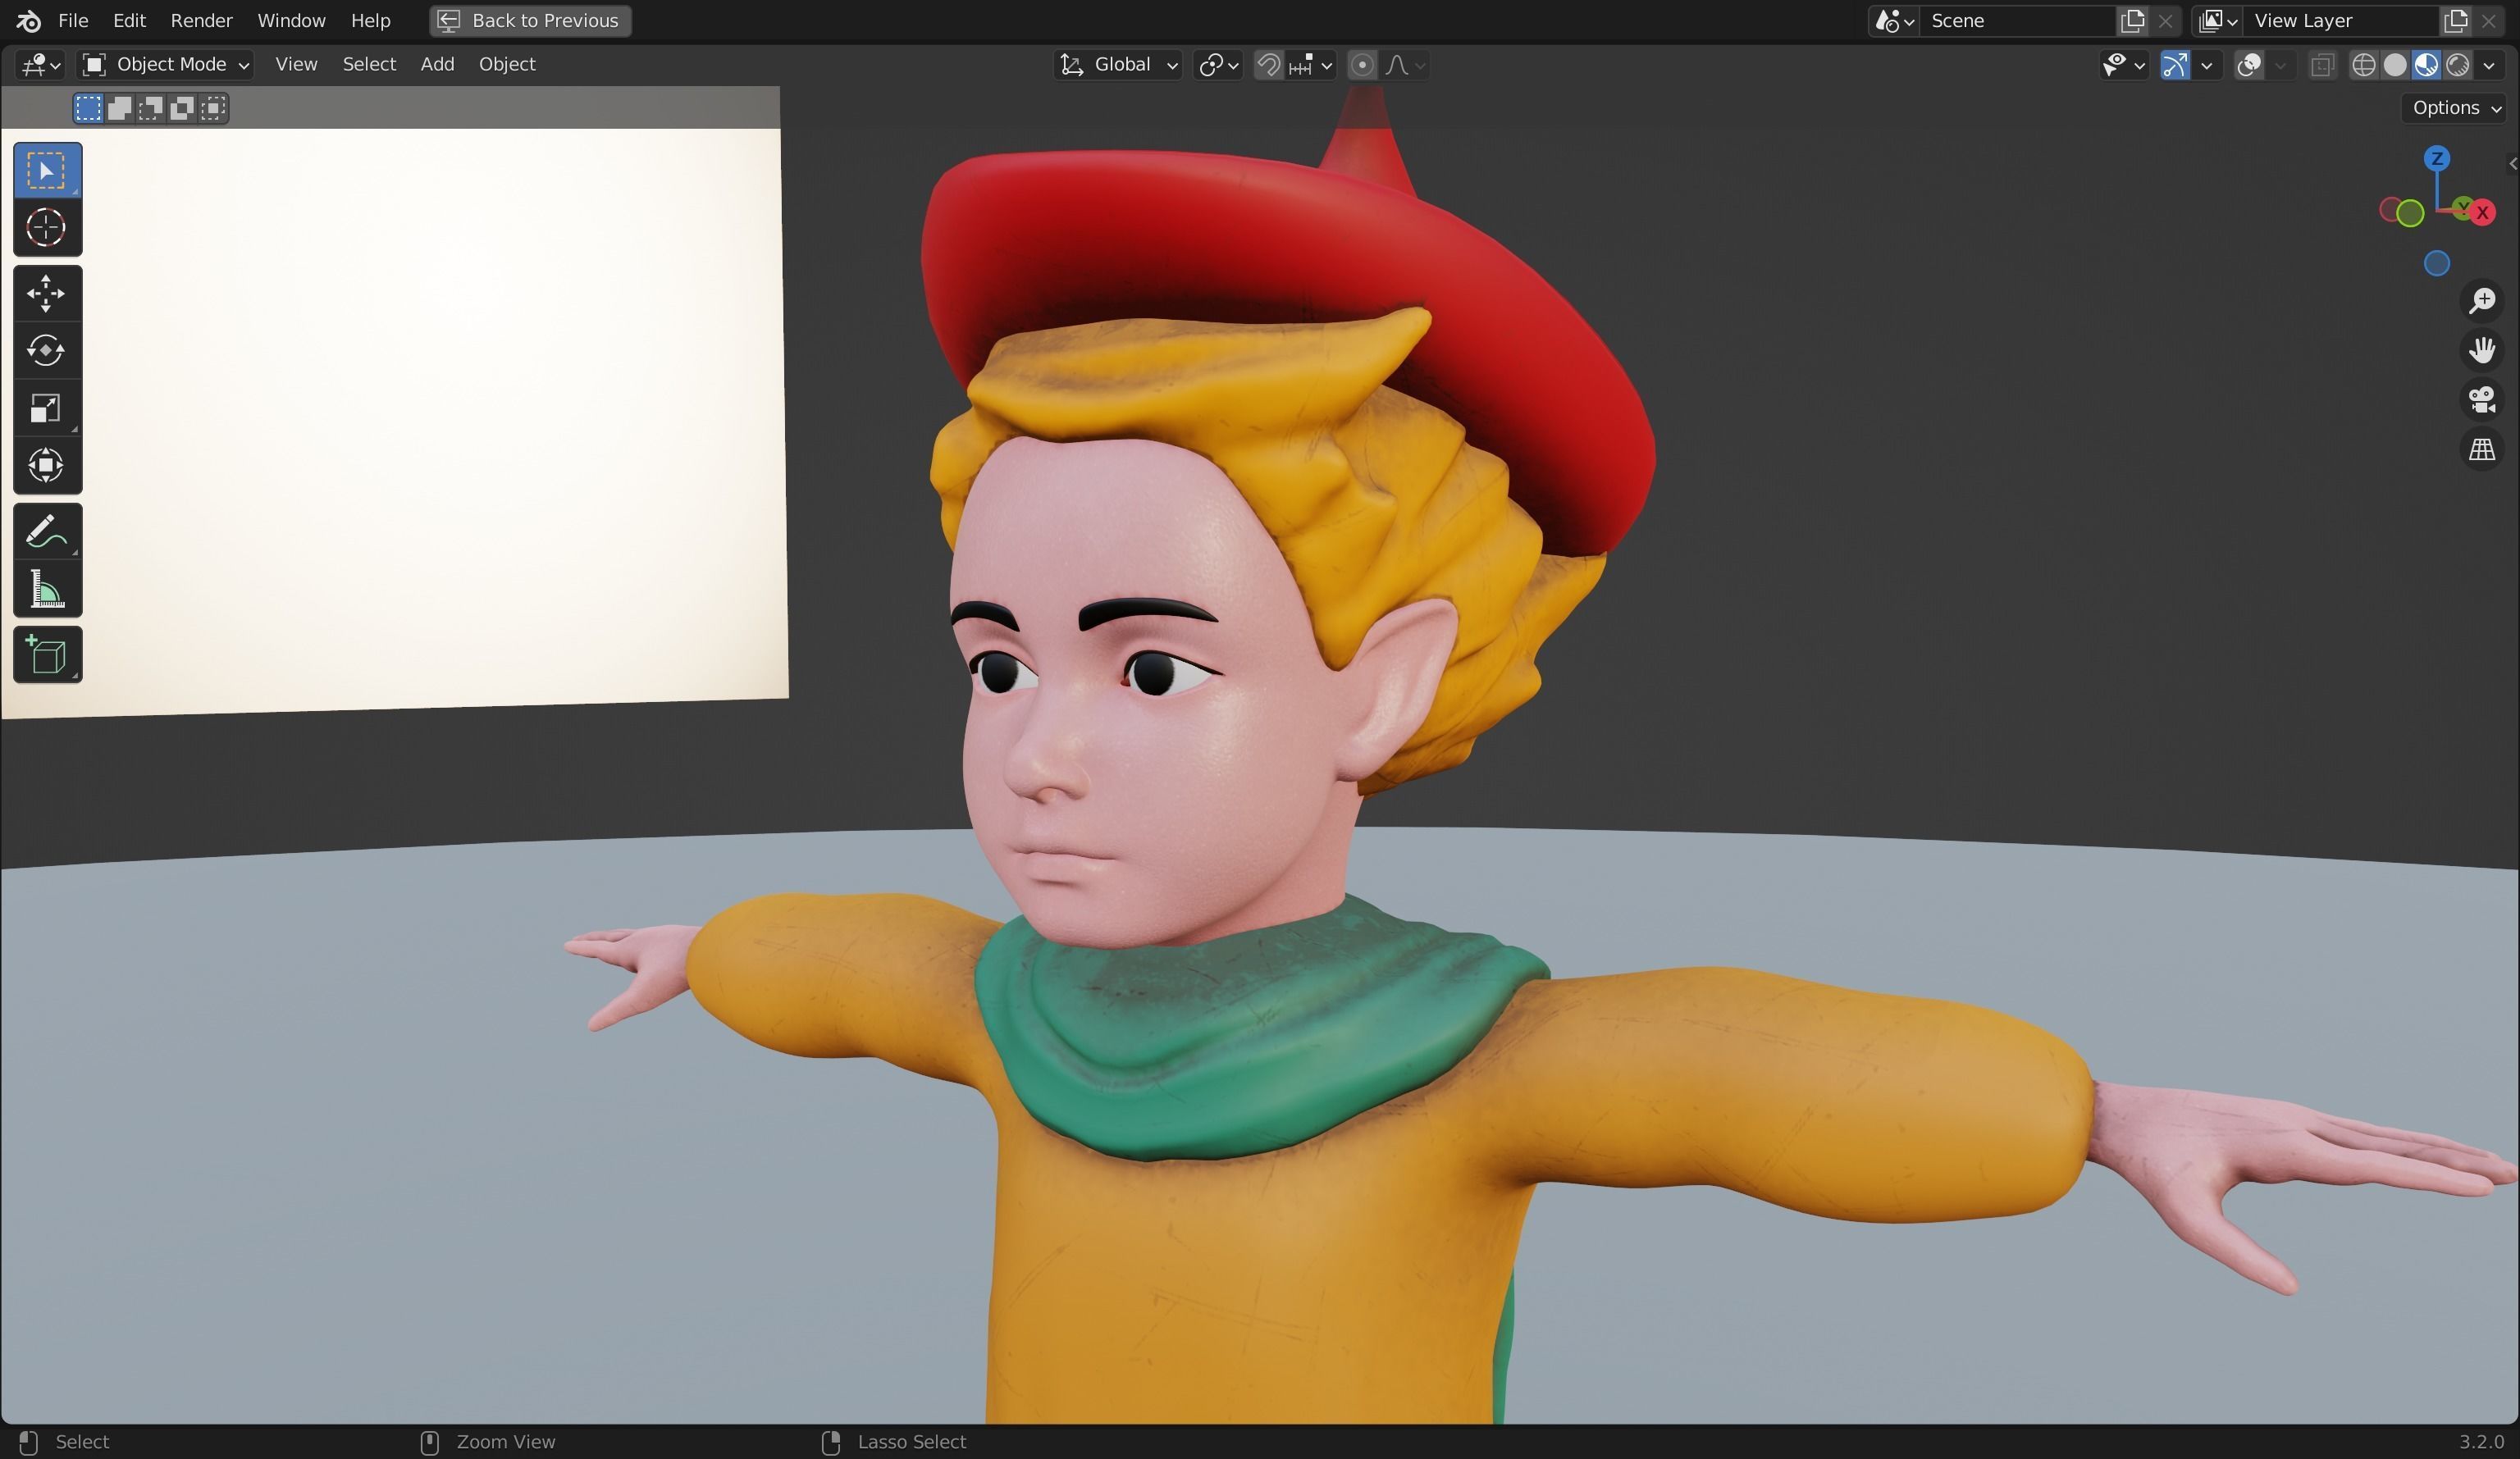The height and width of the screenshot is (1459, 2520).
Task: Open the File menu
Action: [x=73, y=20]
